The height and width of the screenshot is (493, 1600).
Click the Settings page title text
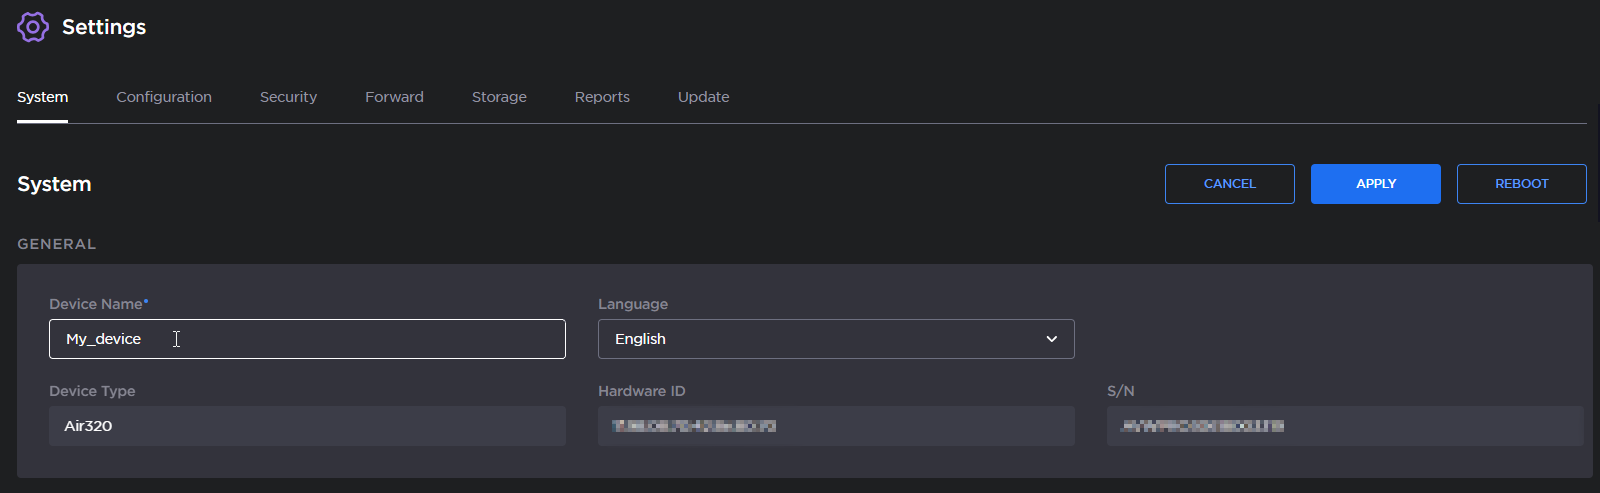click(104, 27)
